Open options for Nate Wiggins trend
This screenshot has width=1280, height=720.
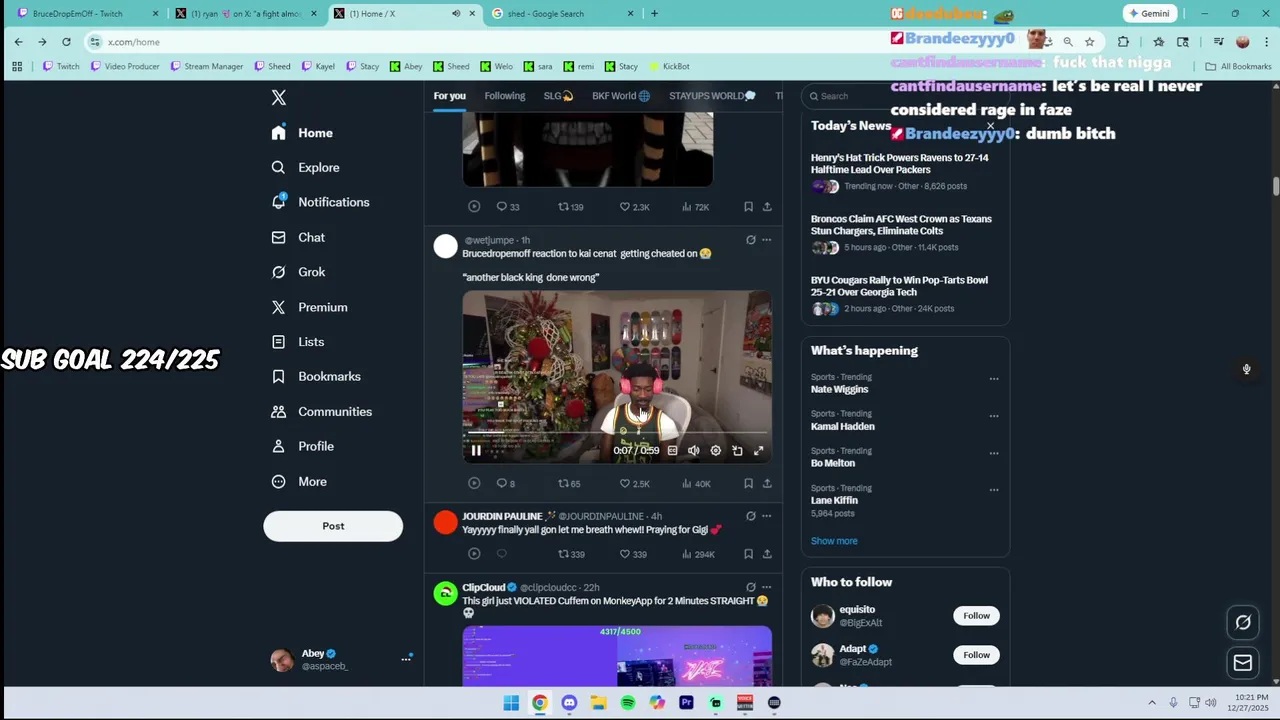point(994,379)
